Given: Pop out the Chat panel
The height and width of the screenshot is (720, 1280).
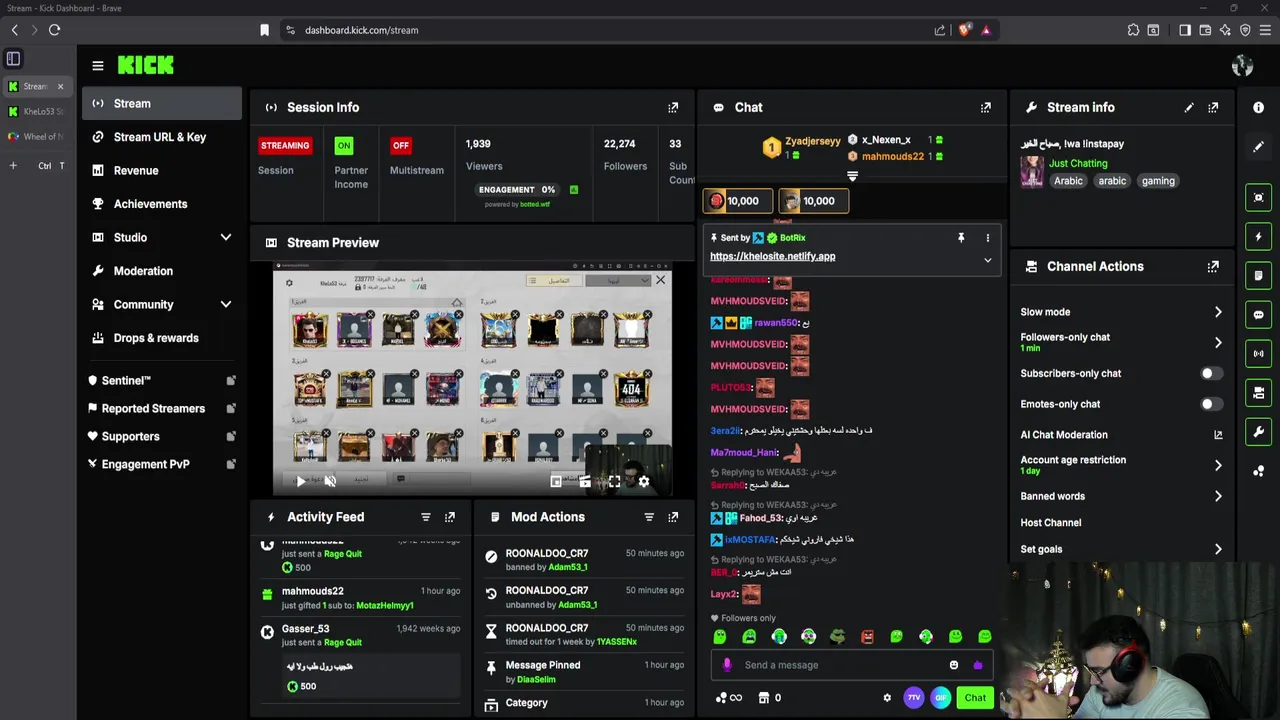Looking at the screenshot, I should click(986, 107).
